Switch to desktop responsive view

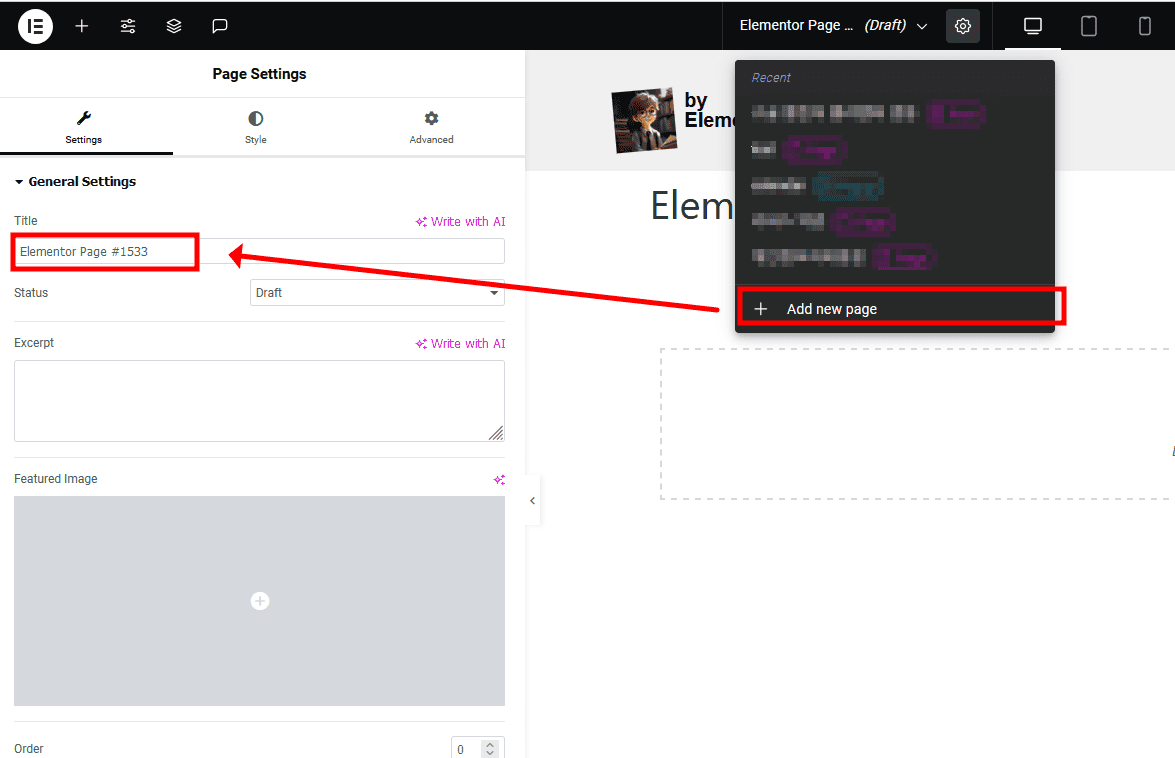(x=1033, y=26)
